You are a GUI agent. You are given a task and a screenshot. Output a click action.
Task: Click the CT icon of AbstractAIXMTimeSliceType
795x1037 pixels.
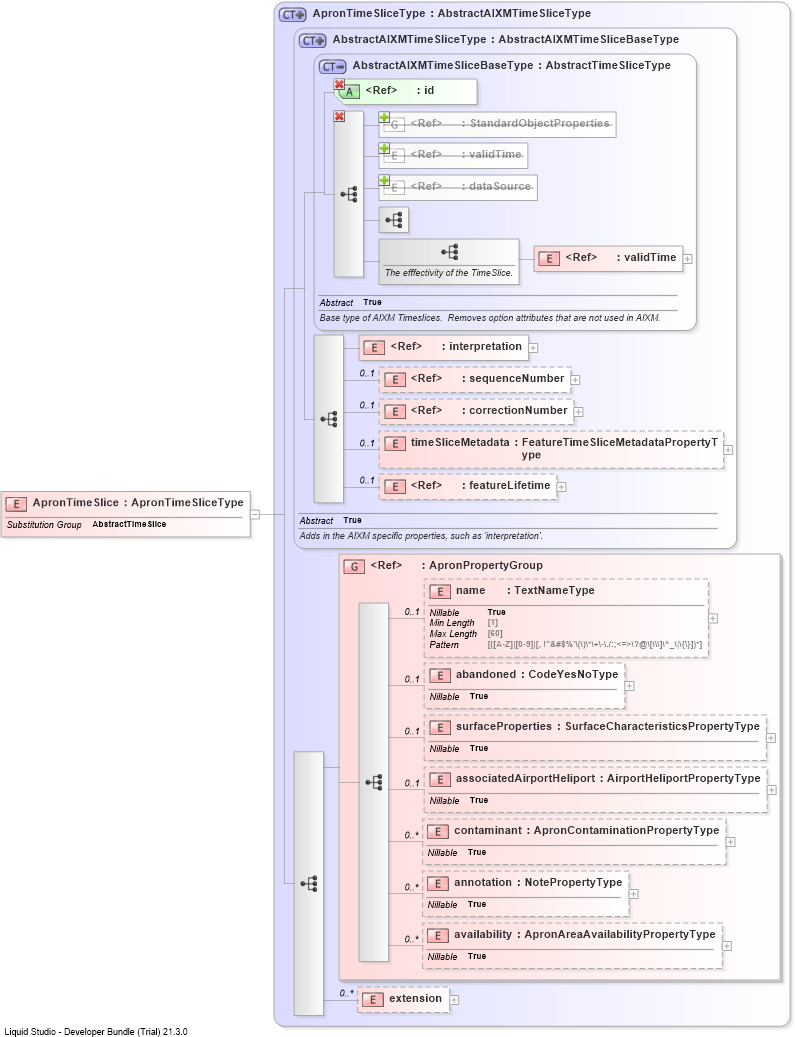[x=313, y=40]
